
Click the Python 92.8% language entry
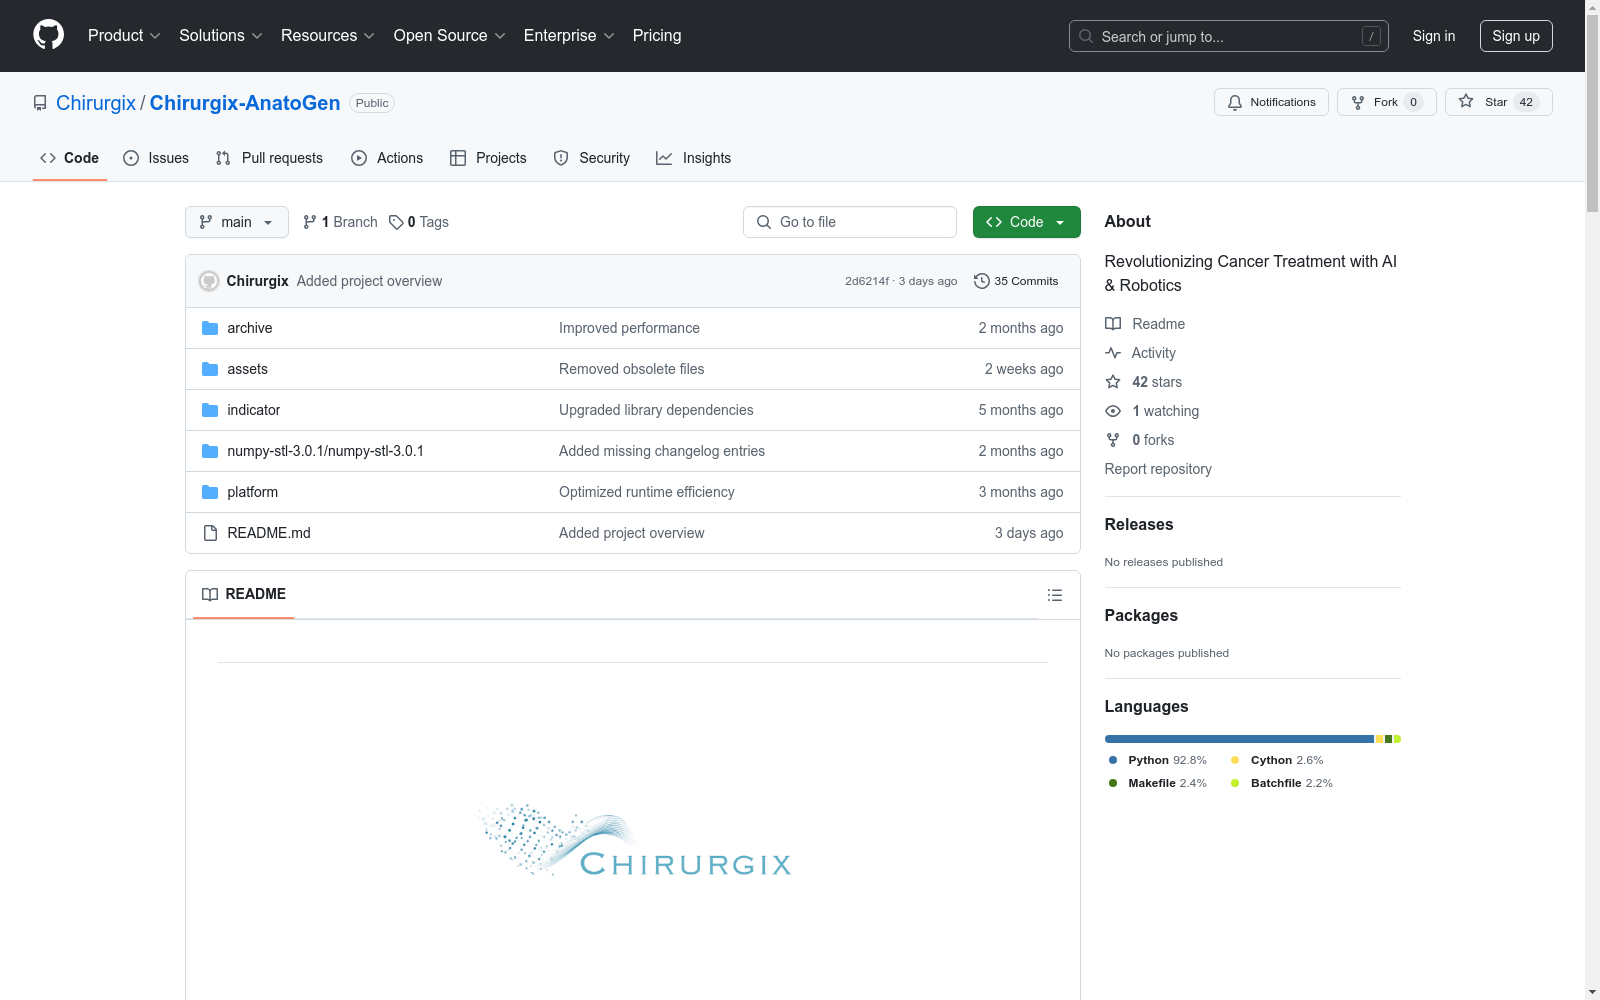[x=1157, y=760]
